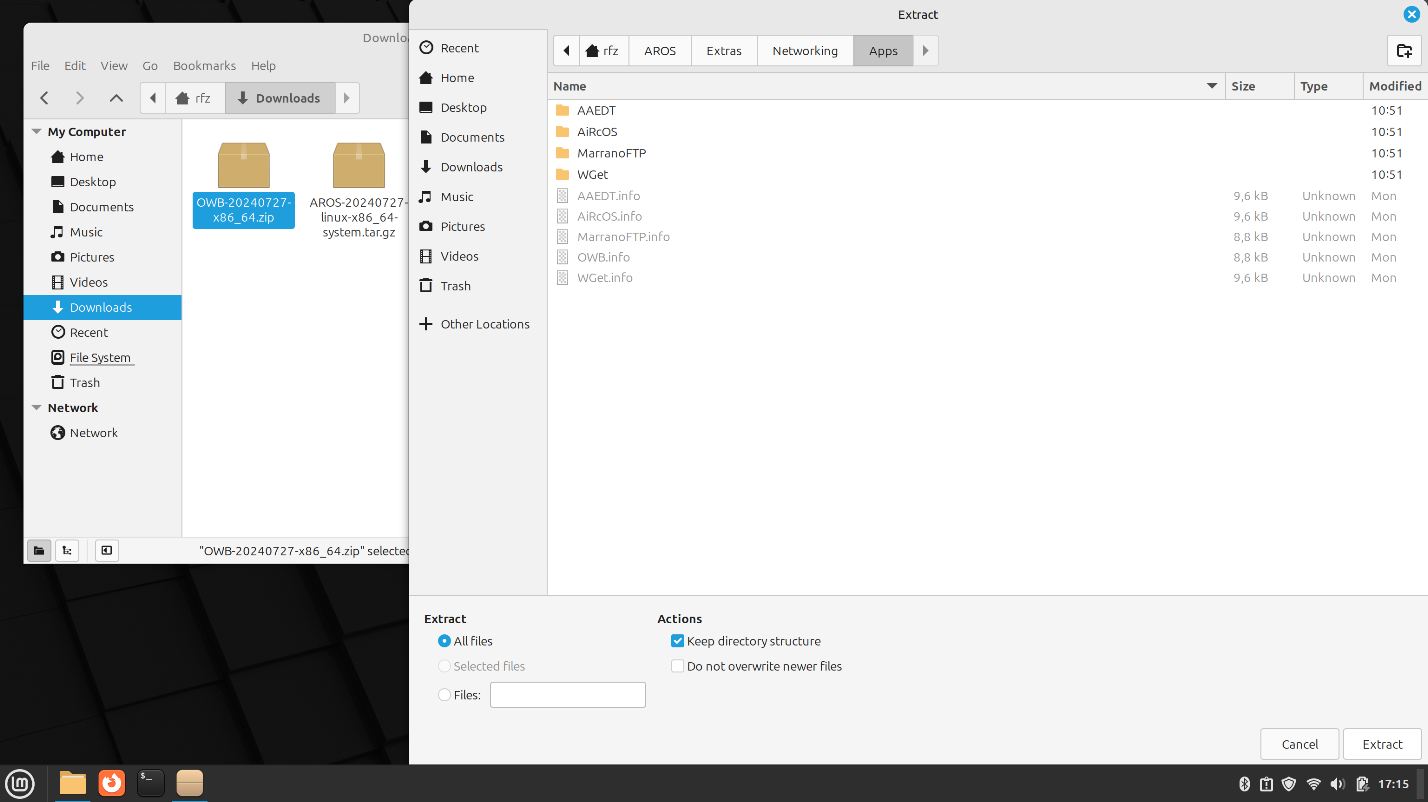
Task: Click the Files pattern input field
Action: pyautogui.click(x=568, y=695)
